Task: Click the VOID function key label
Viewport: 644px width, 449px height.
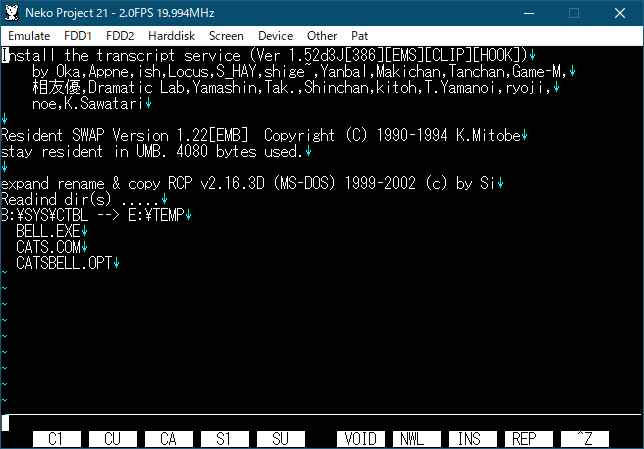Action: click(361, 439)
